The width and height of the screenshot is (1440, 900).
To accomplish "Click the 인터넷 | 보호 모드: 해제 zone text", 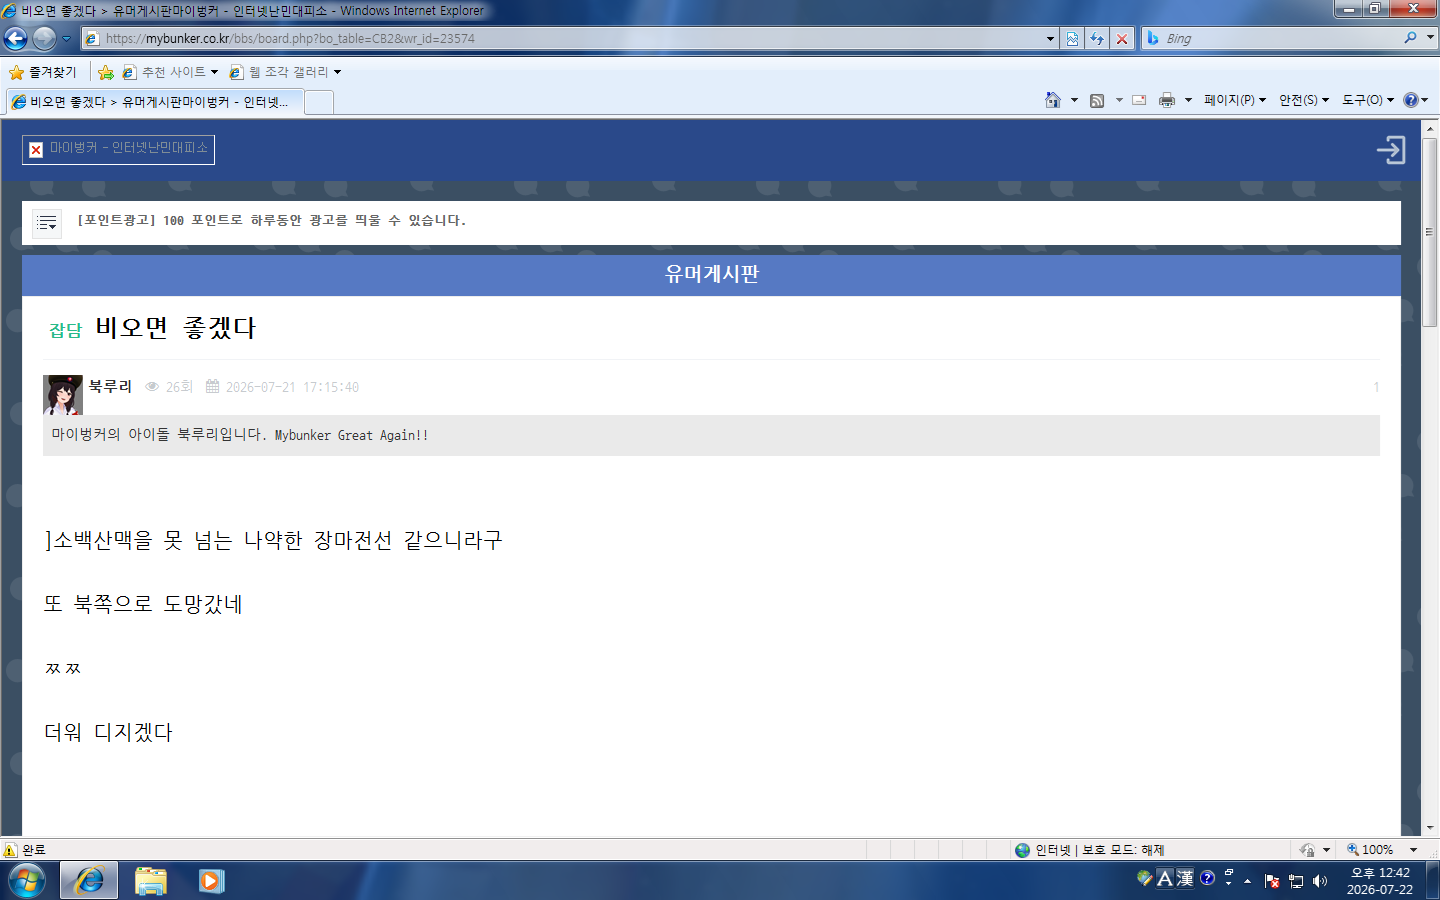I will 1100,850.
